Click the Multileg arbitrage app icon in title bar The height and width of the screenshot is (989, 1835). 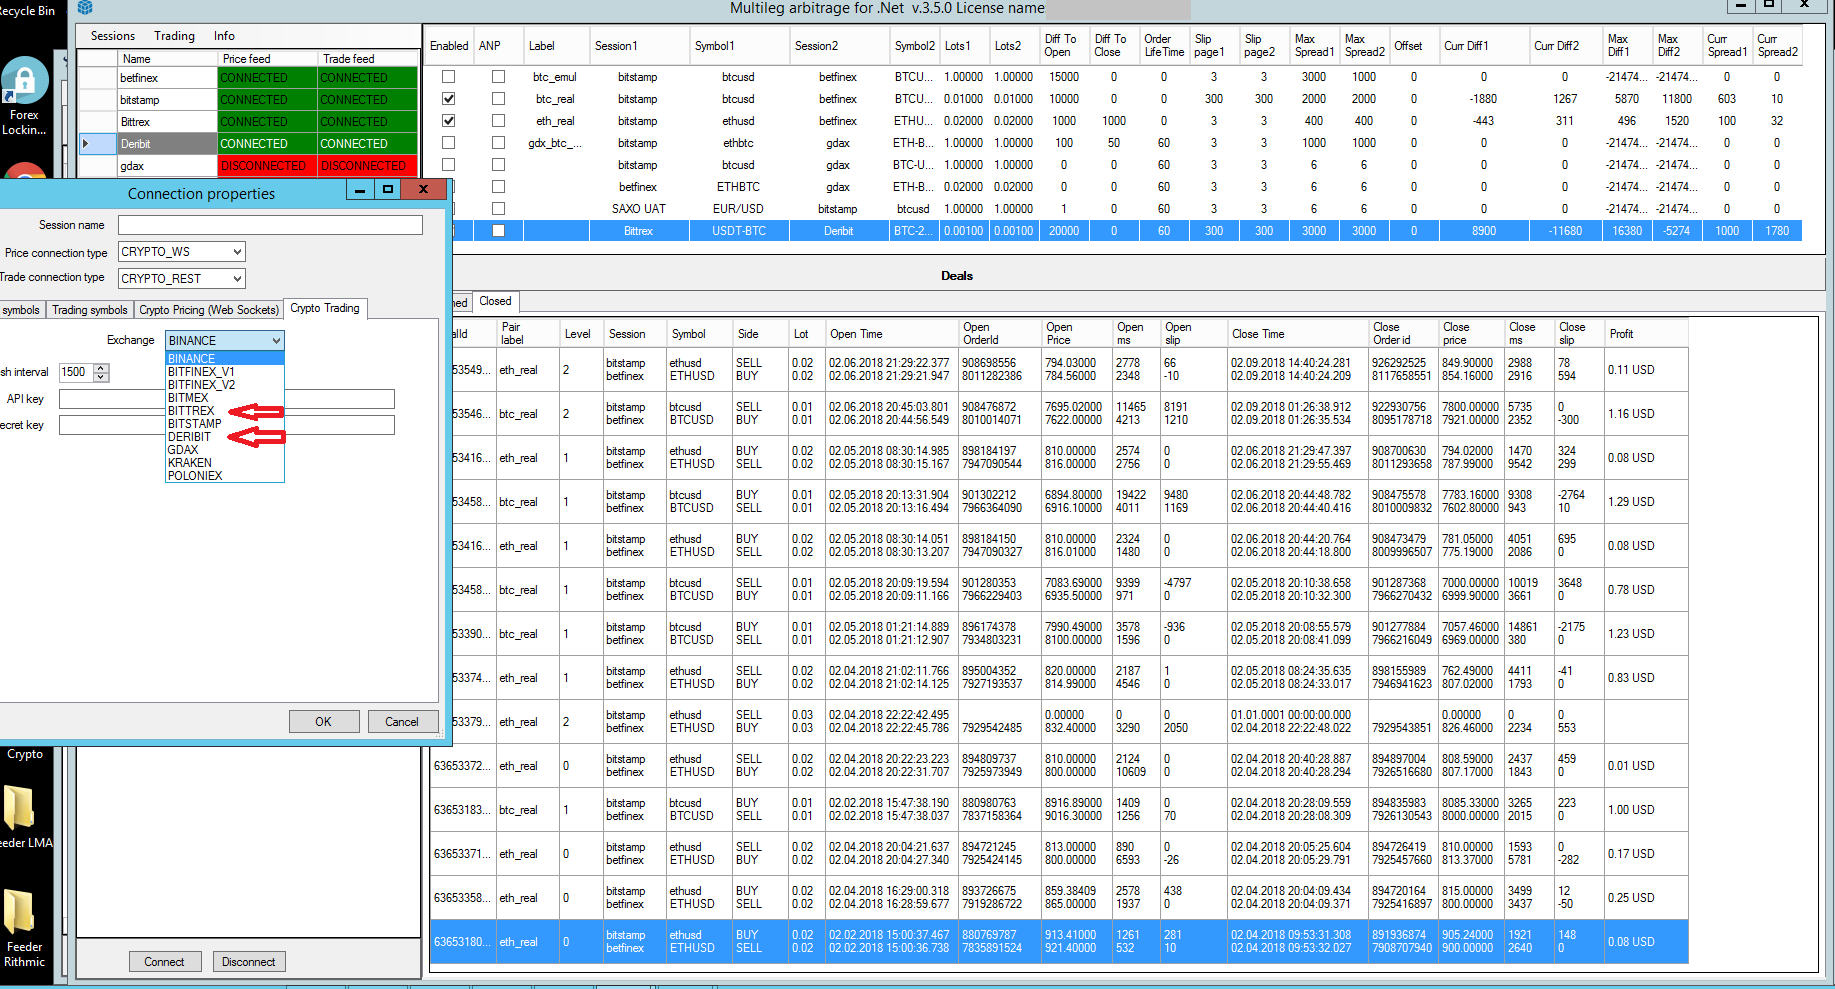(86, 8)
